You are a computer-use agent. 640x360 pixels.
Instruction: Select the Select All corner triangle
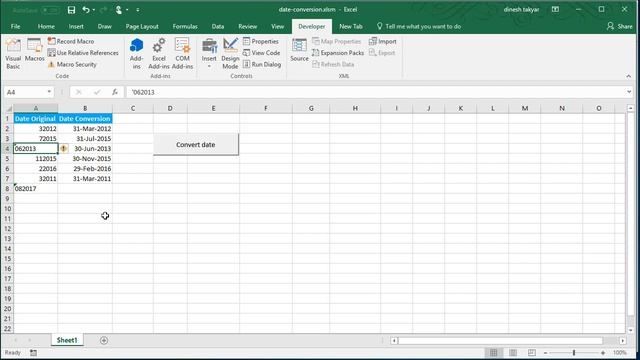coord(8,108)
